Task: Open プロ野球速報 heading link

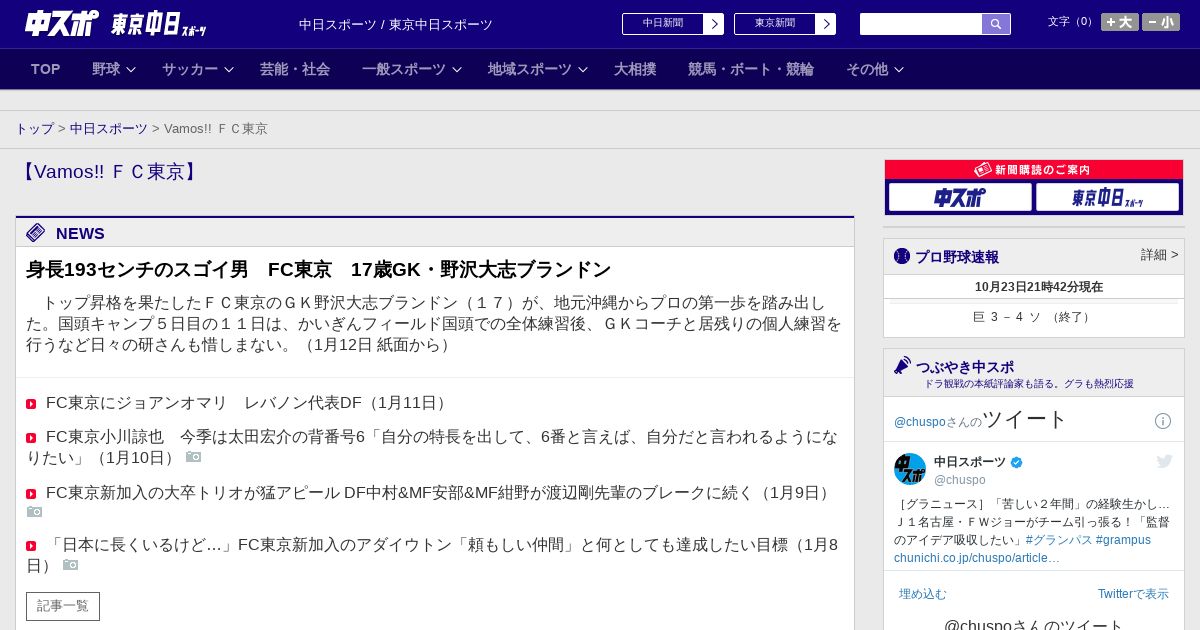Action: pyautogui.click(x=957, y=257)
